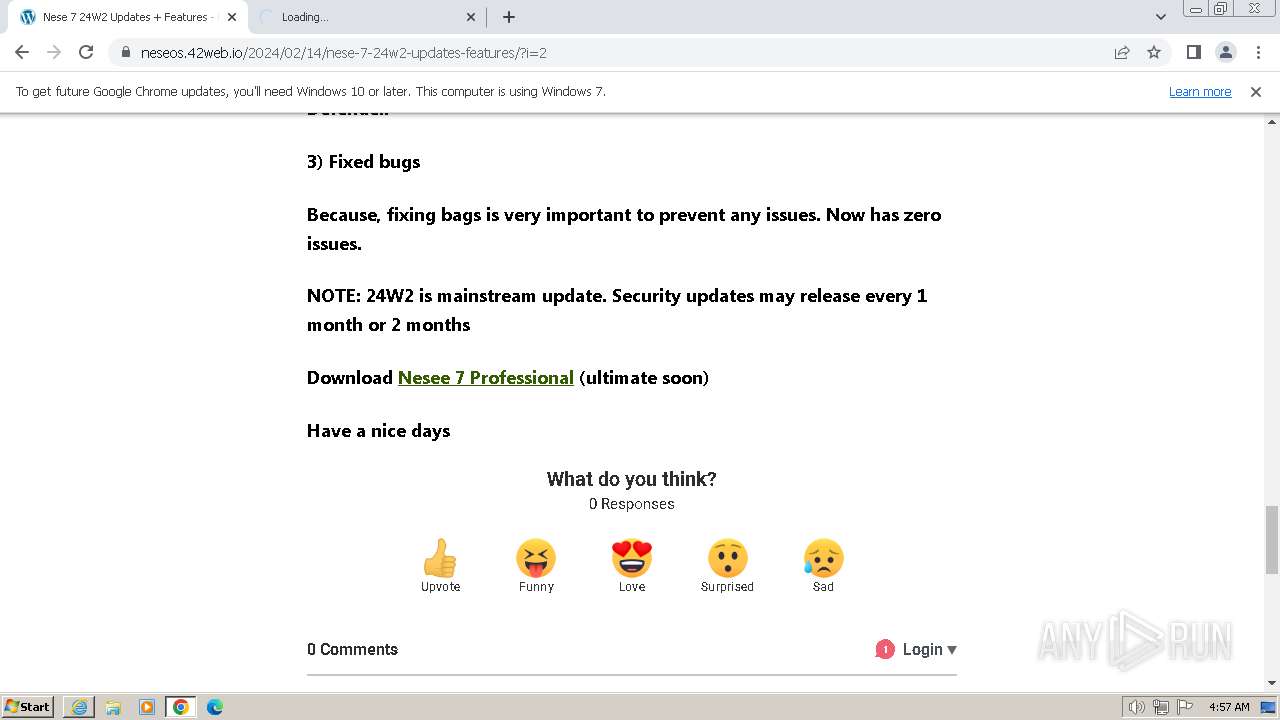Click the address bar URL

[343, 53]
